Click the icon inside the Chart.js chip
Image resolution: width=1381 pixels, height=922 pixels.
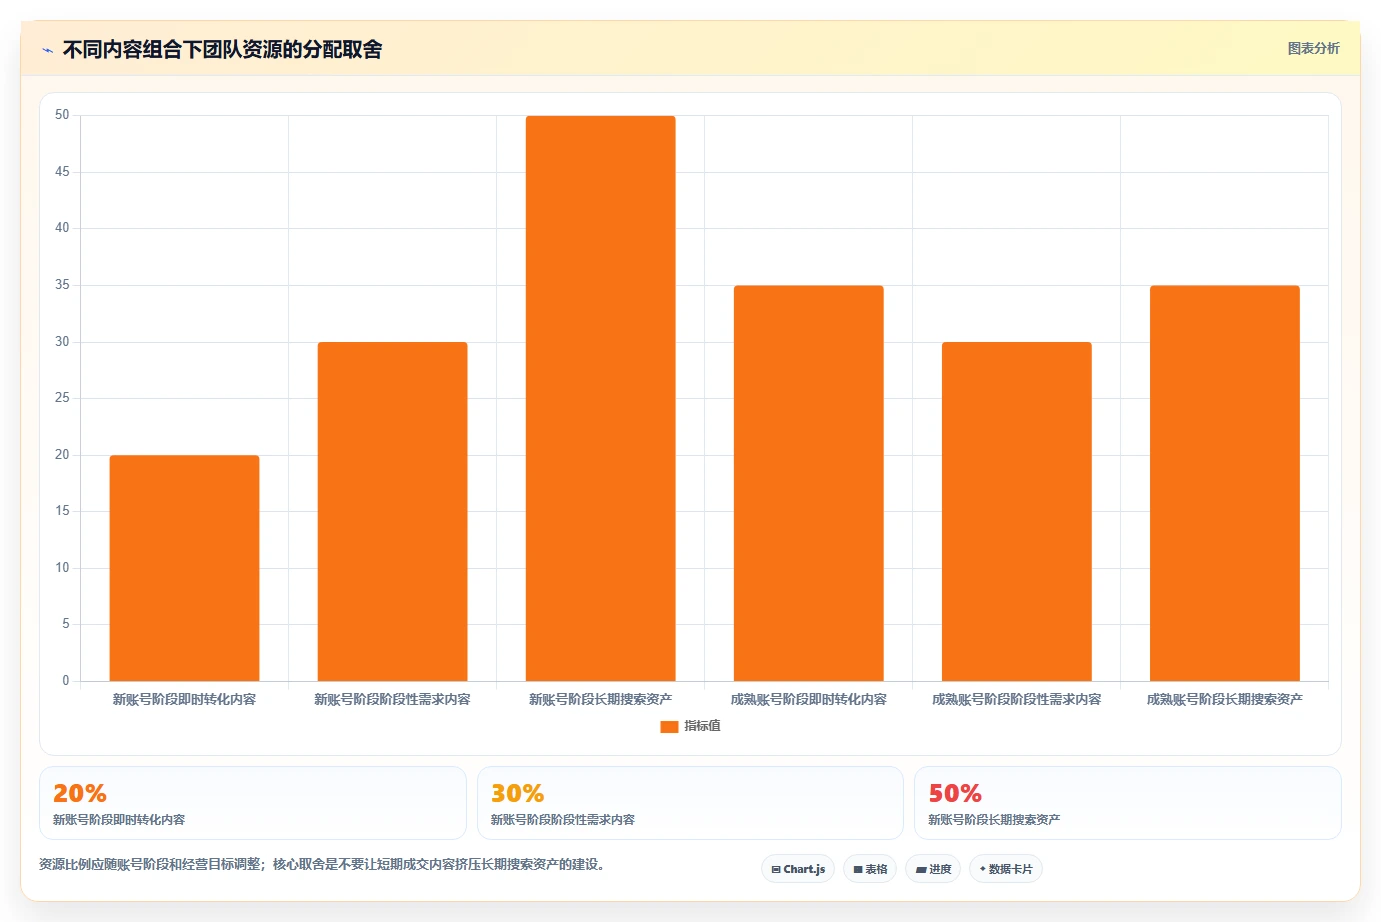pyautogui.click(x=775, y=870)
